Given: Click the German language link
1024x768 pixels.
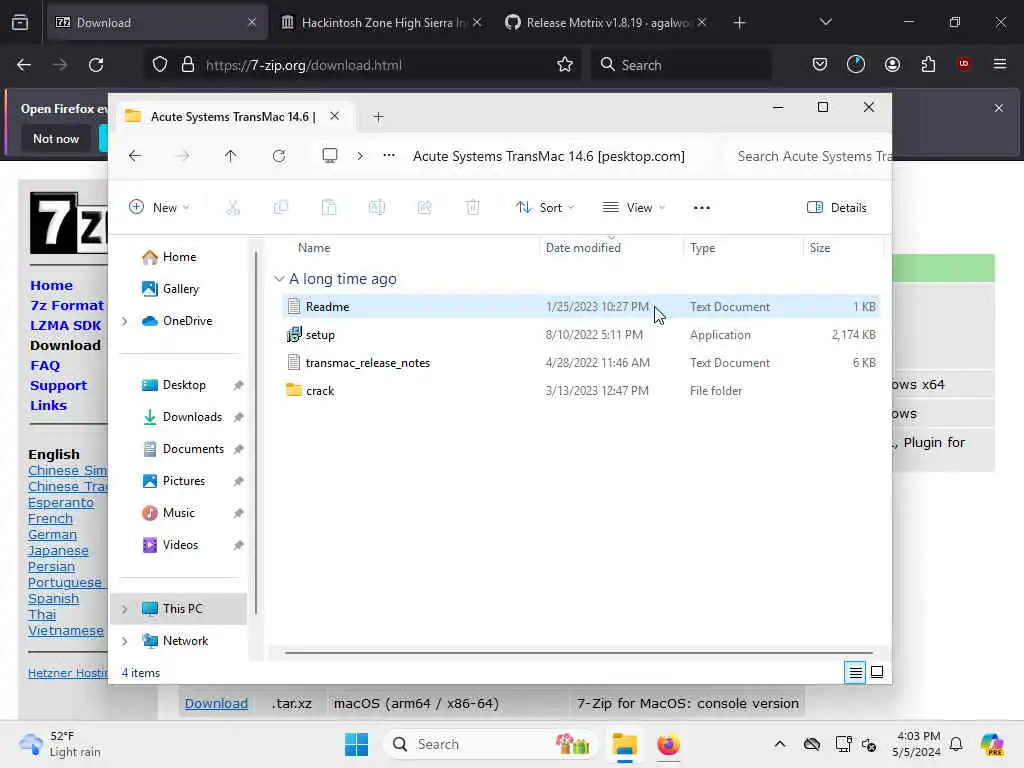Looking at the screenshot, I should [x=52, y=534].
